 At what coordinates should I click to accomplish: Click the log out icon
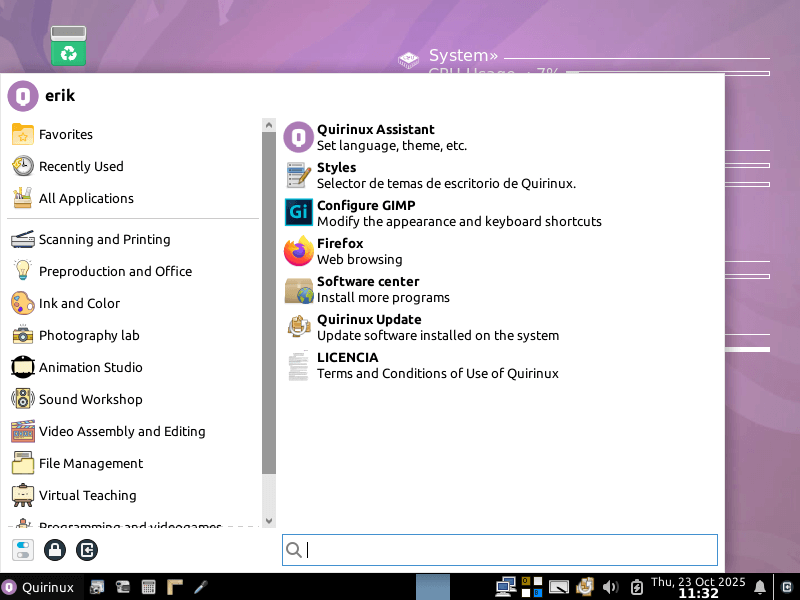click(87, 549)
